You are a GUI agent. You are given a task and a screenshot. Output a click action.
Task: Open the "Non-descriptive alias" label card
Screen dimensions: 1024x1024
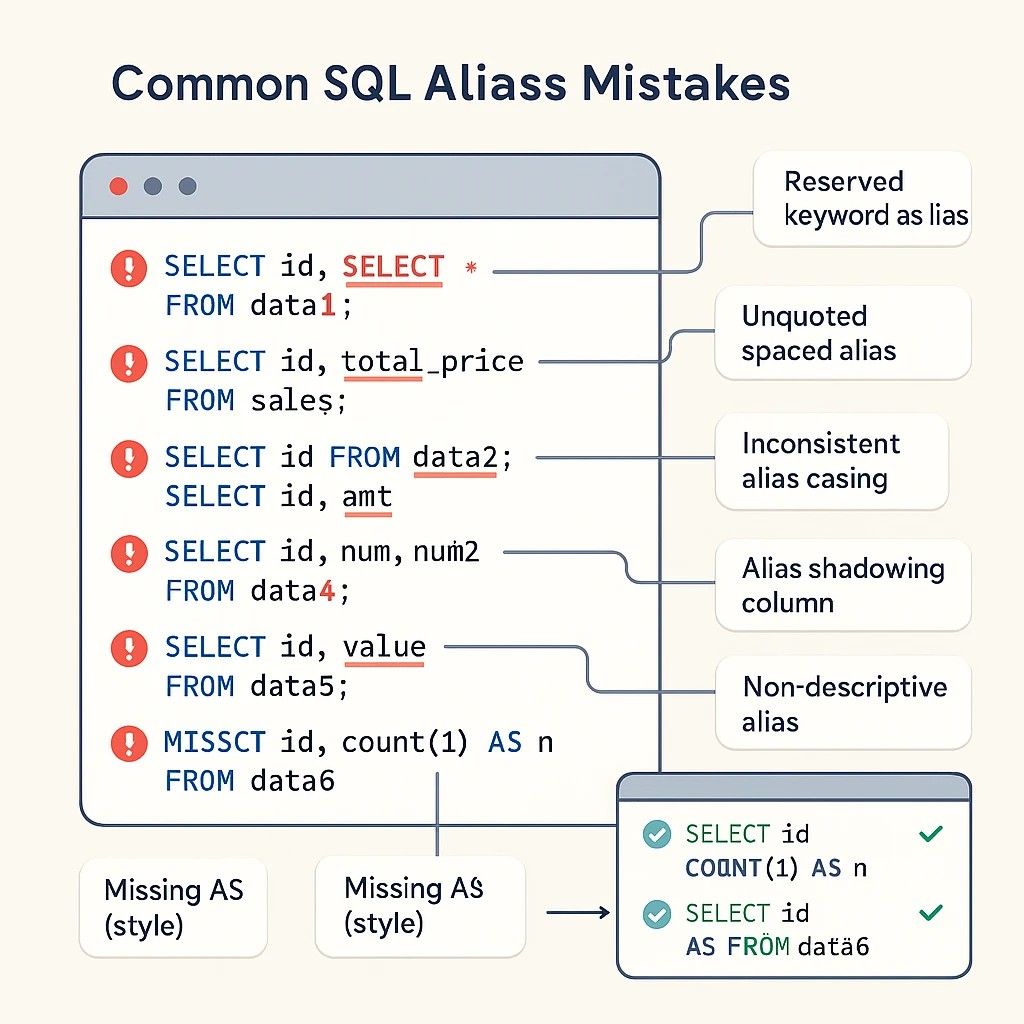point(843,703)
